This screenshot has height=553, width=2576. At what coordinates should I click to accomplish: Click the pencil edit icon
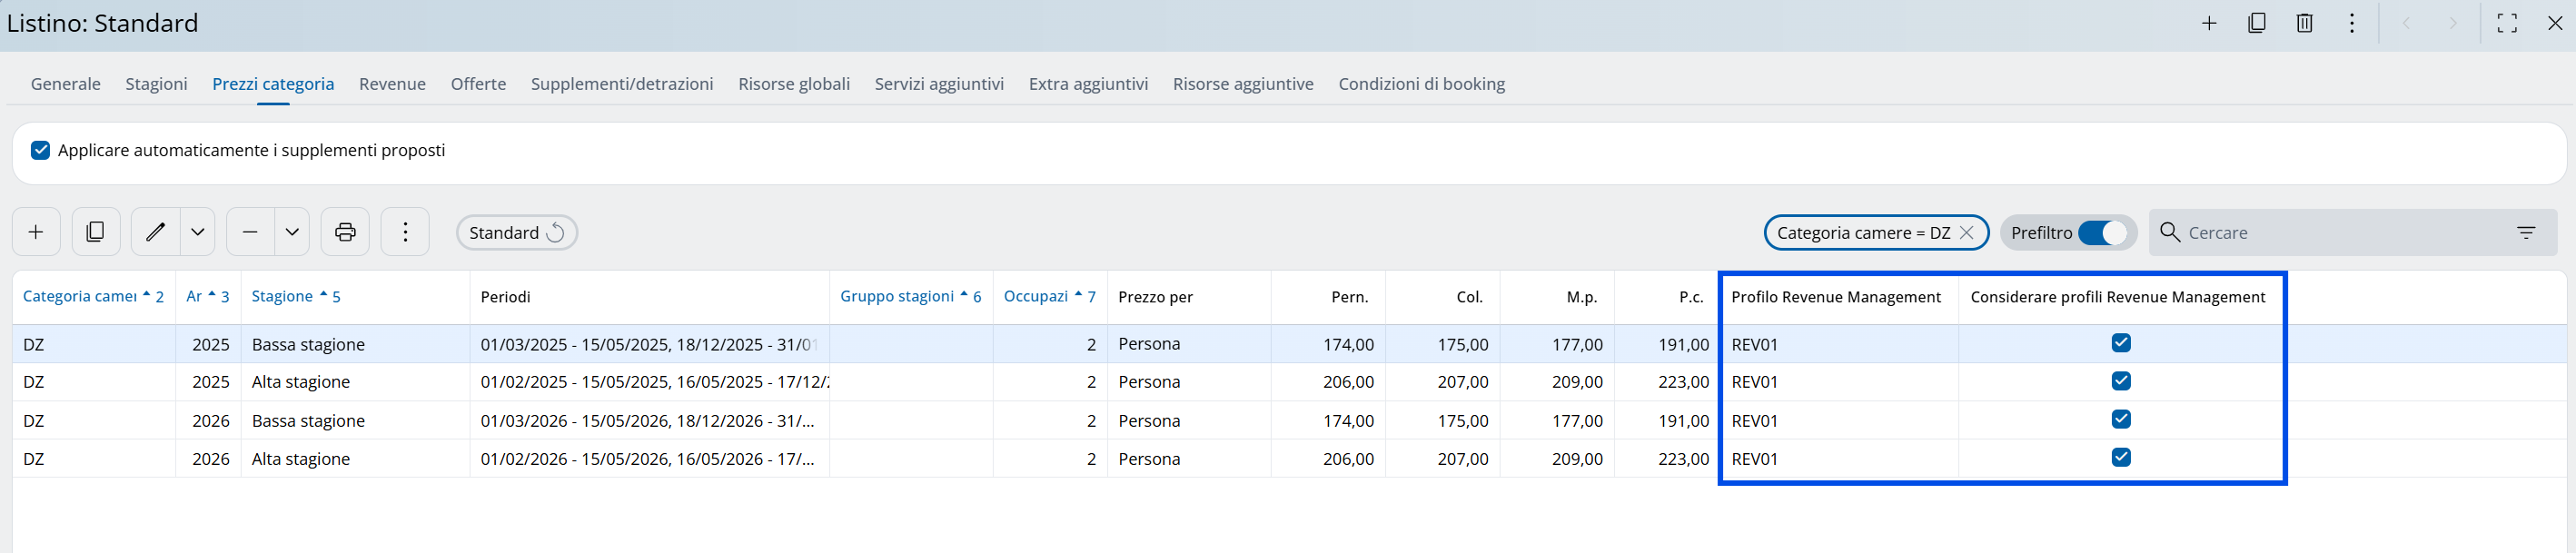pos(155,232)
